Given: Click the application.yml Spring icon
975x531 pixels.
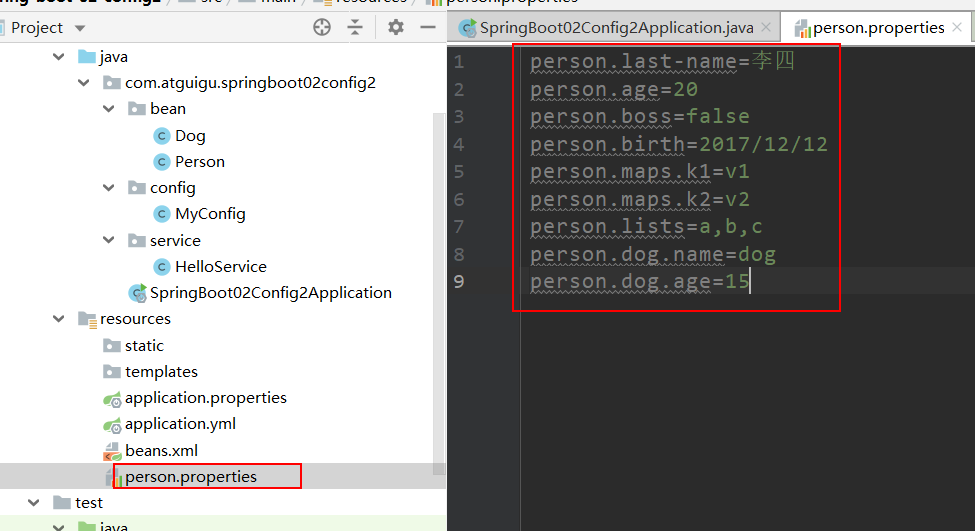Looking at the screenshot, I should tap(112, 425).
